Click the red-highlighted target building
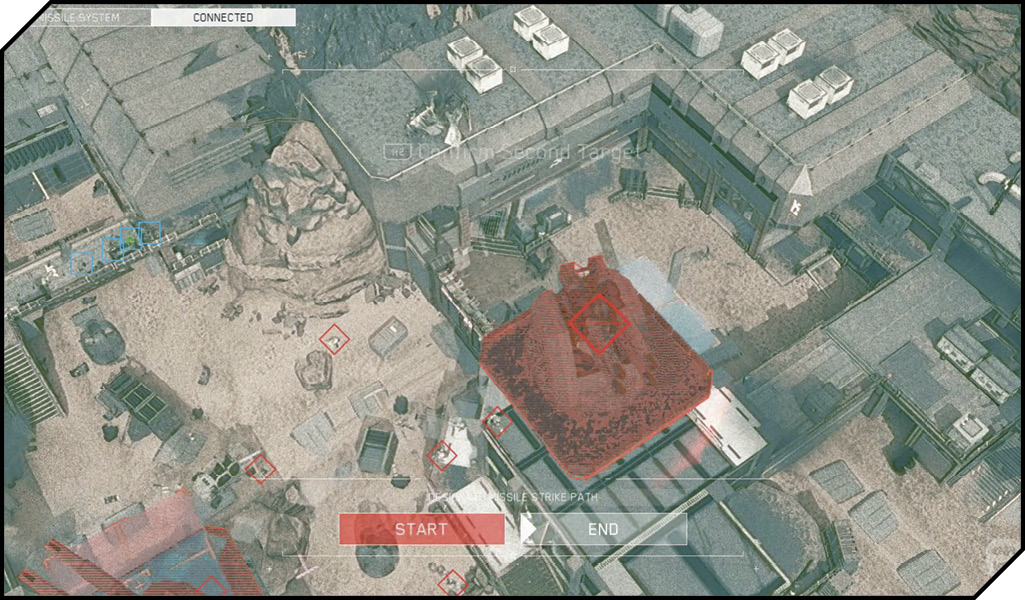Screen dimensions: 1025x600 coord(595,368)
